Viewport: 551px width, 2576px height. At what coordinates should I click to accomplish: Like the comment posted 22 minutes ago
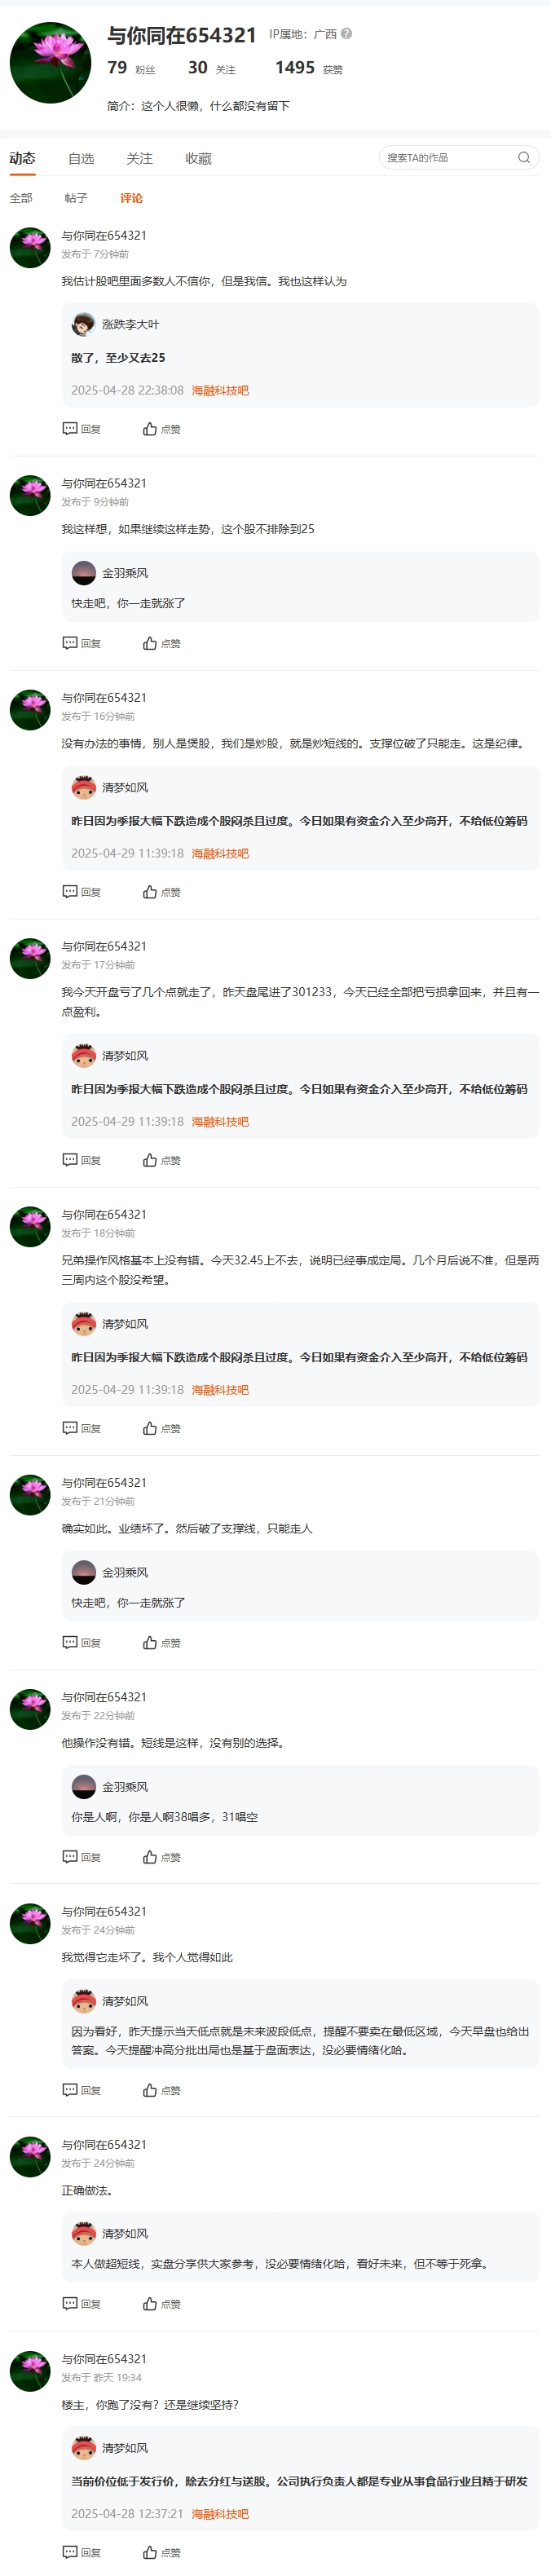coord(162,1857)
